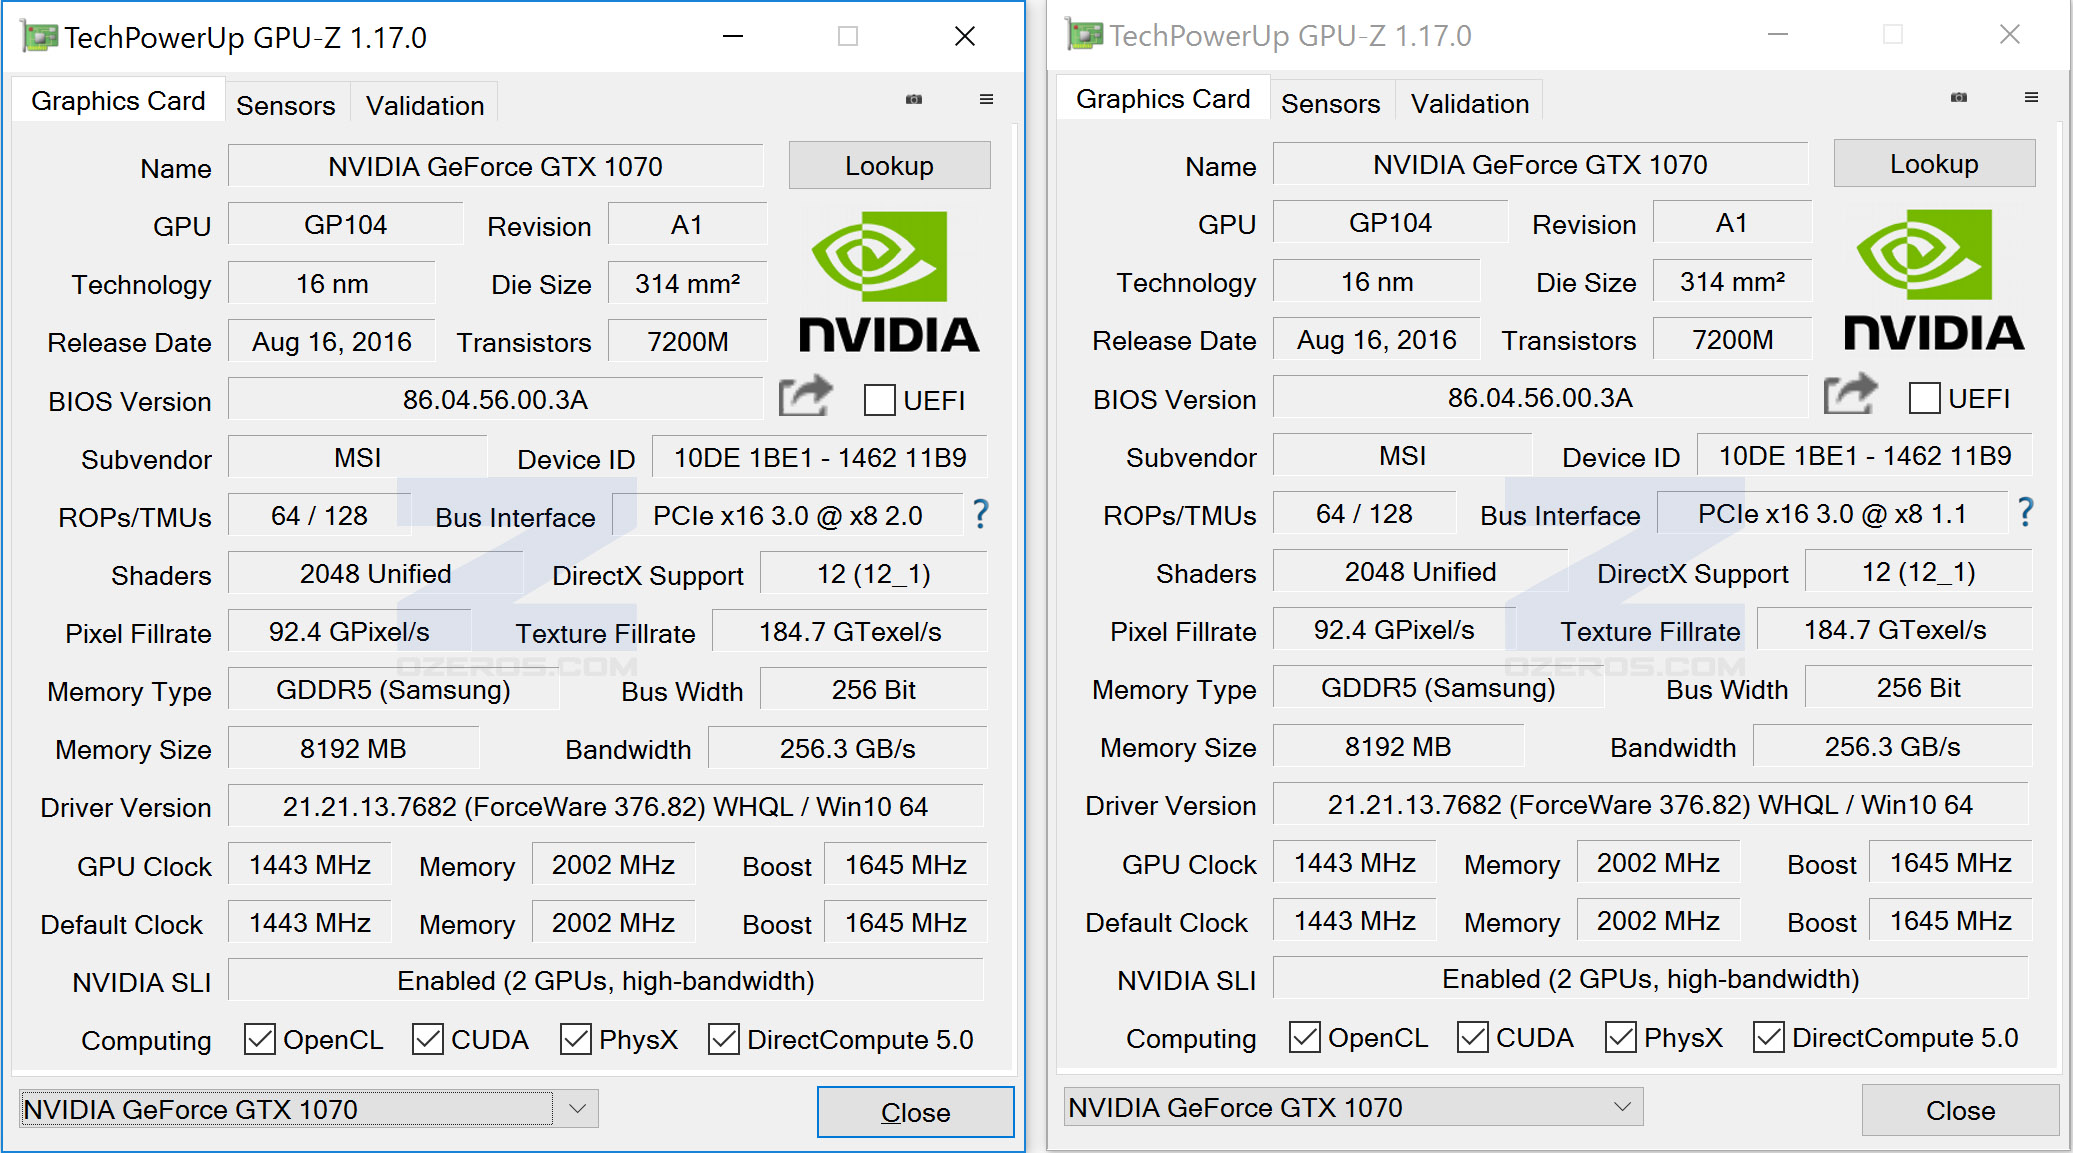The height and width of the screenshot is (1153, 2073).
Task: Click Texture Fillrate 184.7 GTexel/s in right window
Action: (1895, 630)
